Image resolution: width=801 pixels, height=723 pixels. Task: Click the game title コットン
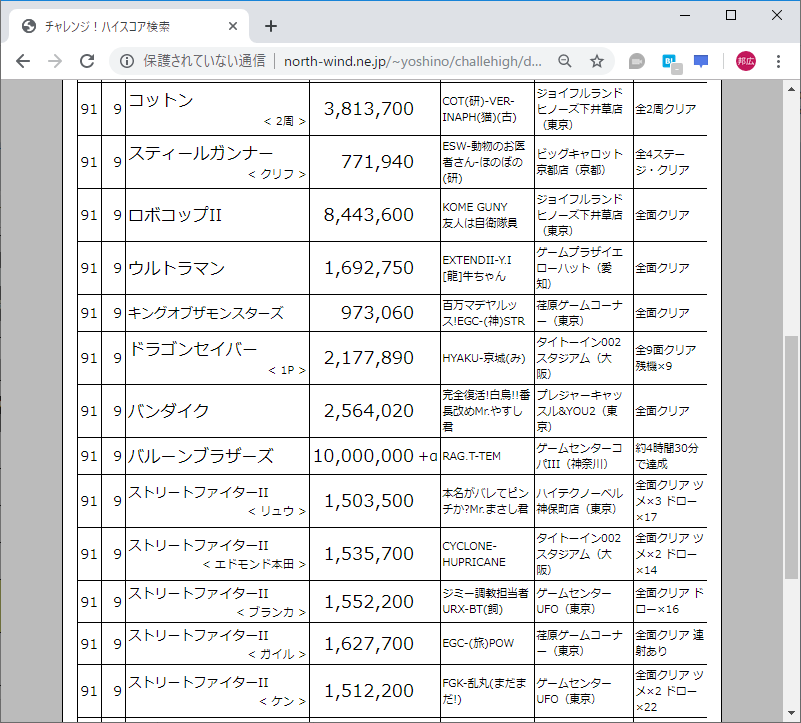click(x=161, y=101)
